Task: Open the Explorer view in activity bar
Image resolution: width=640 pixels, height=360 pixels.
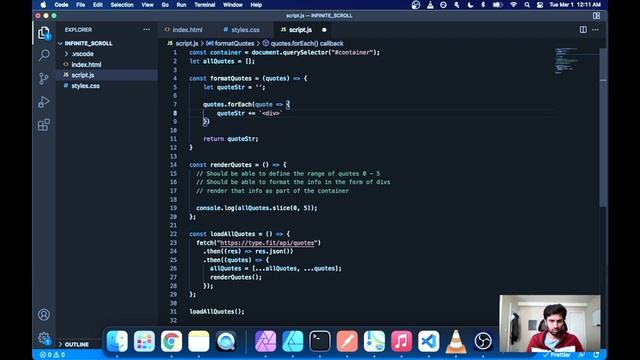Action: point(44,33)
